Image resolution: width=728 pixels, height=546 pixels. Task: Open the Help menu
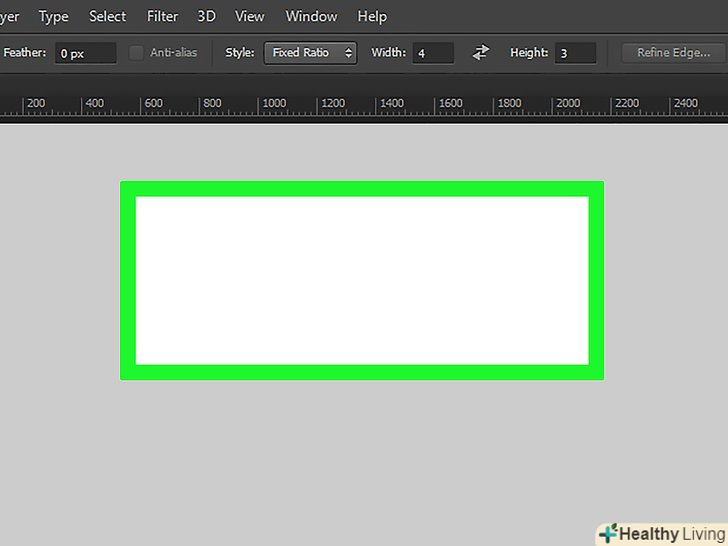[x=372, y=16]
